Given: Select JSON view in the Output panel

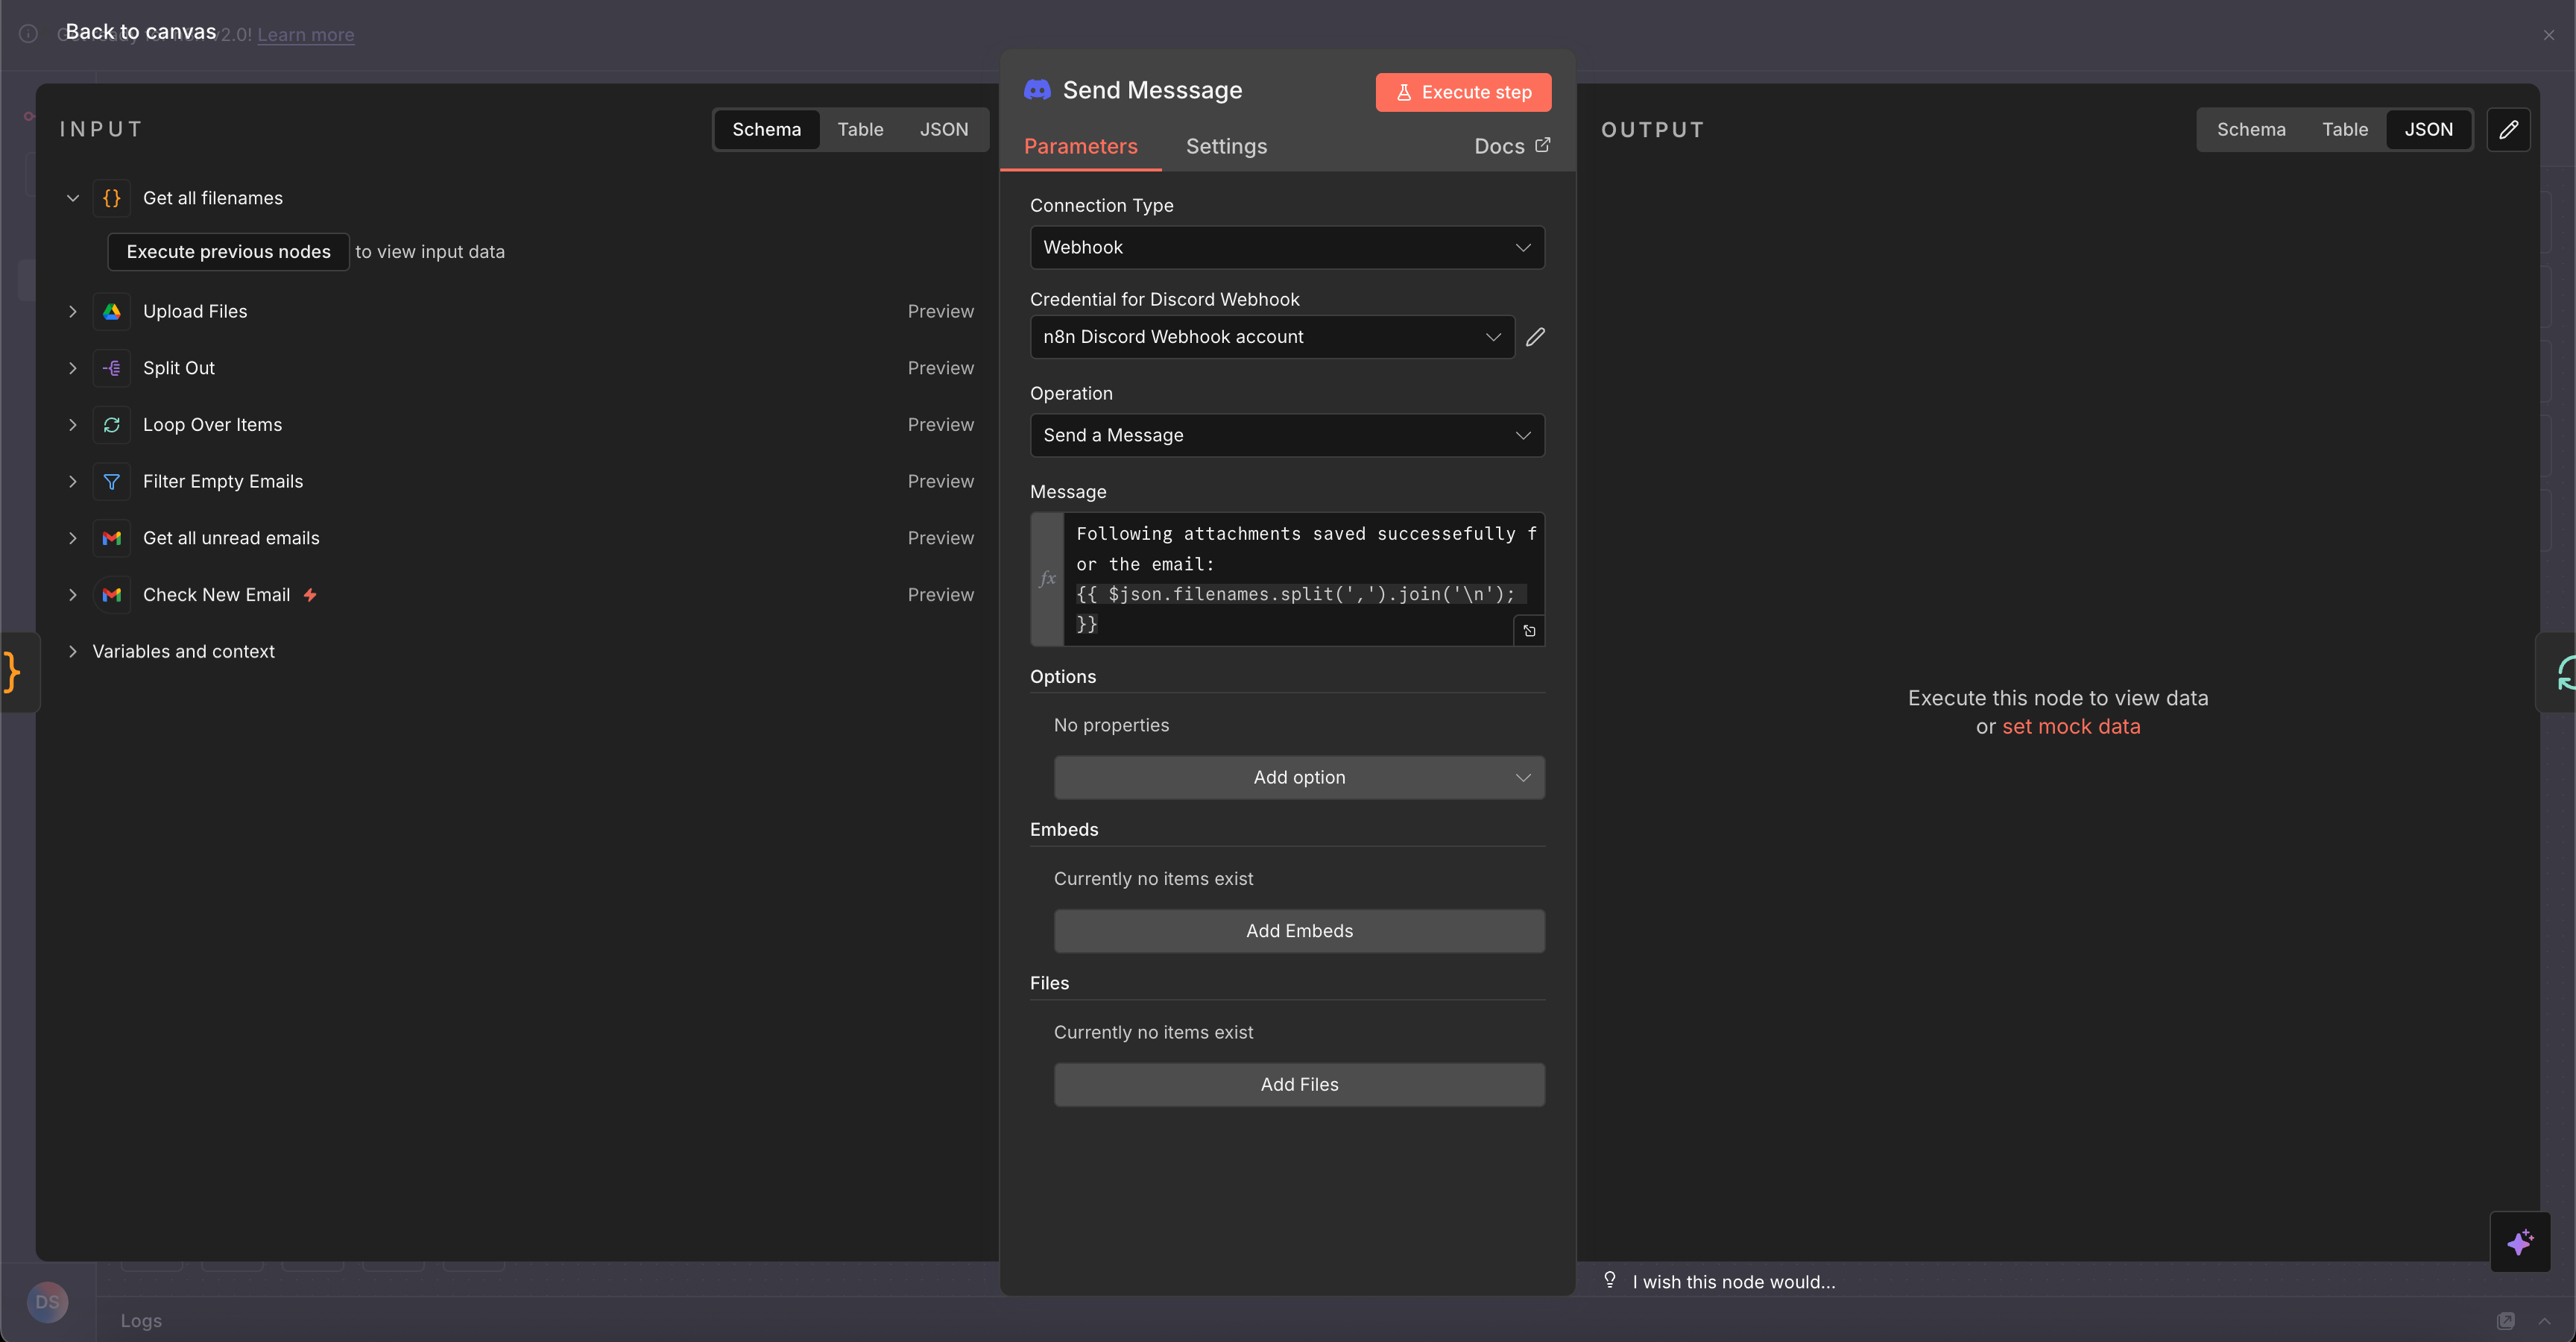Looking at the screenshot, I should [x=2428, y=129].
